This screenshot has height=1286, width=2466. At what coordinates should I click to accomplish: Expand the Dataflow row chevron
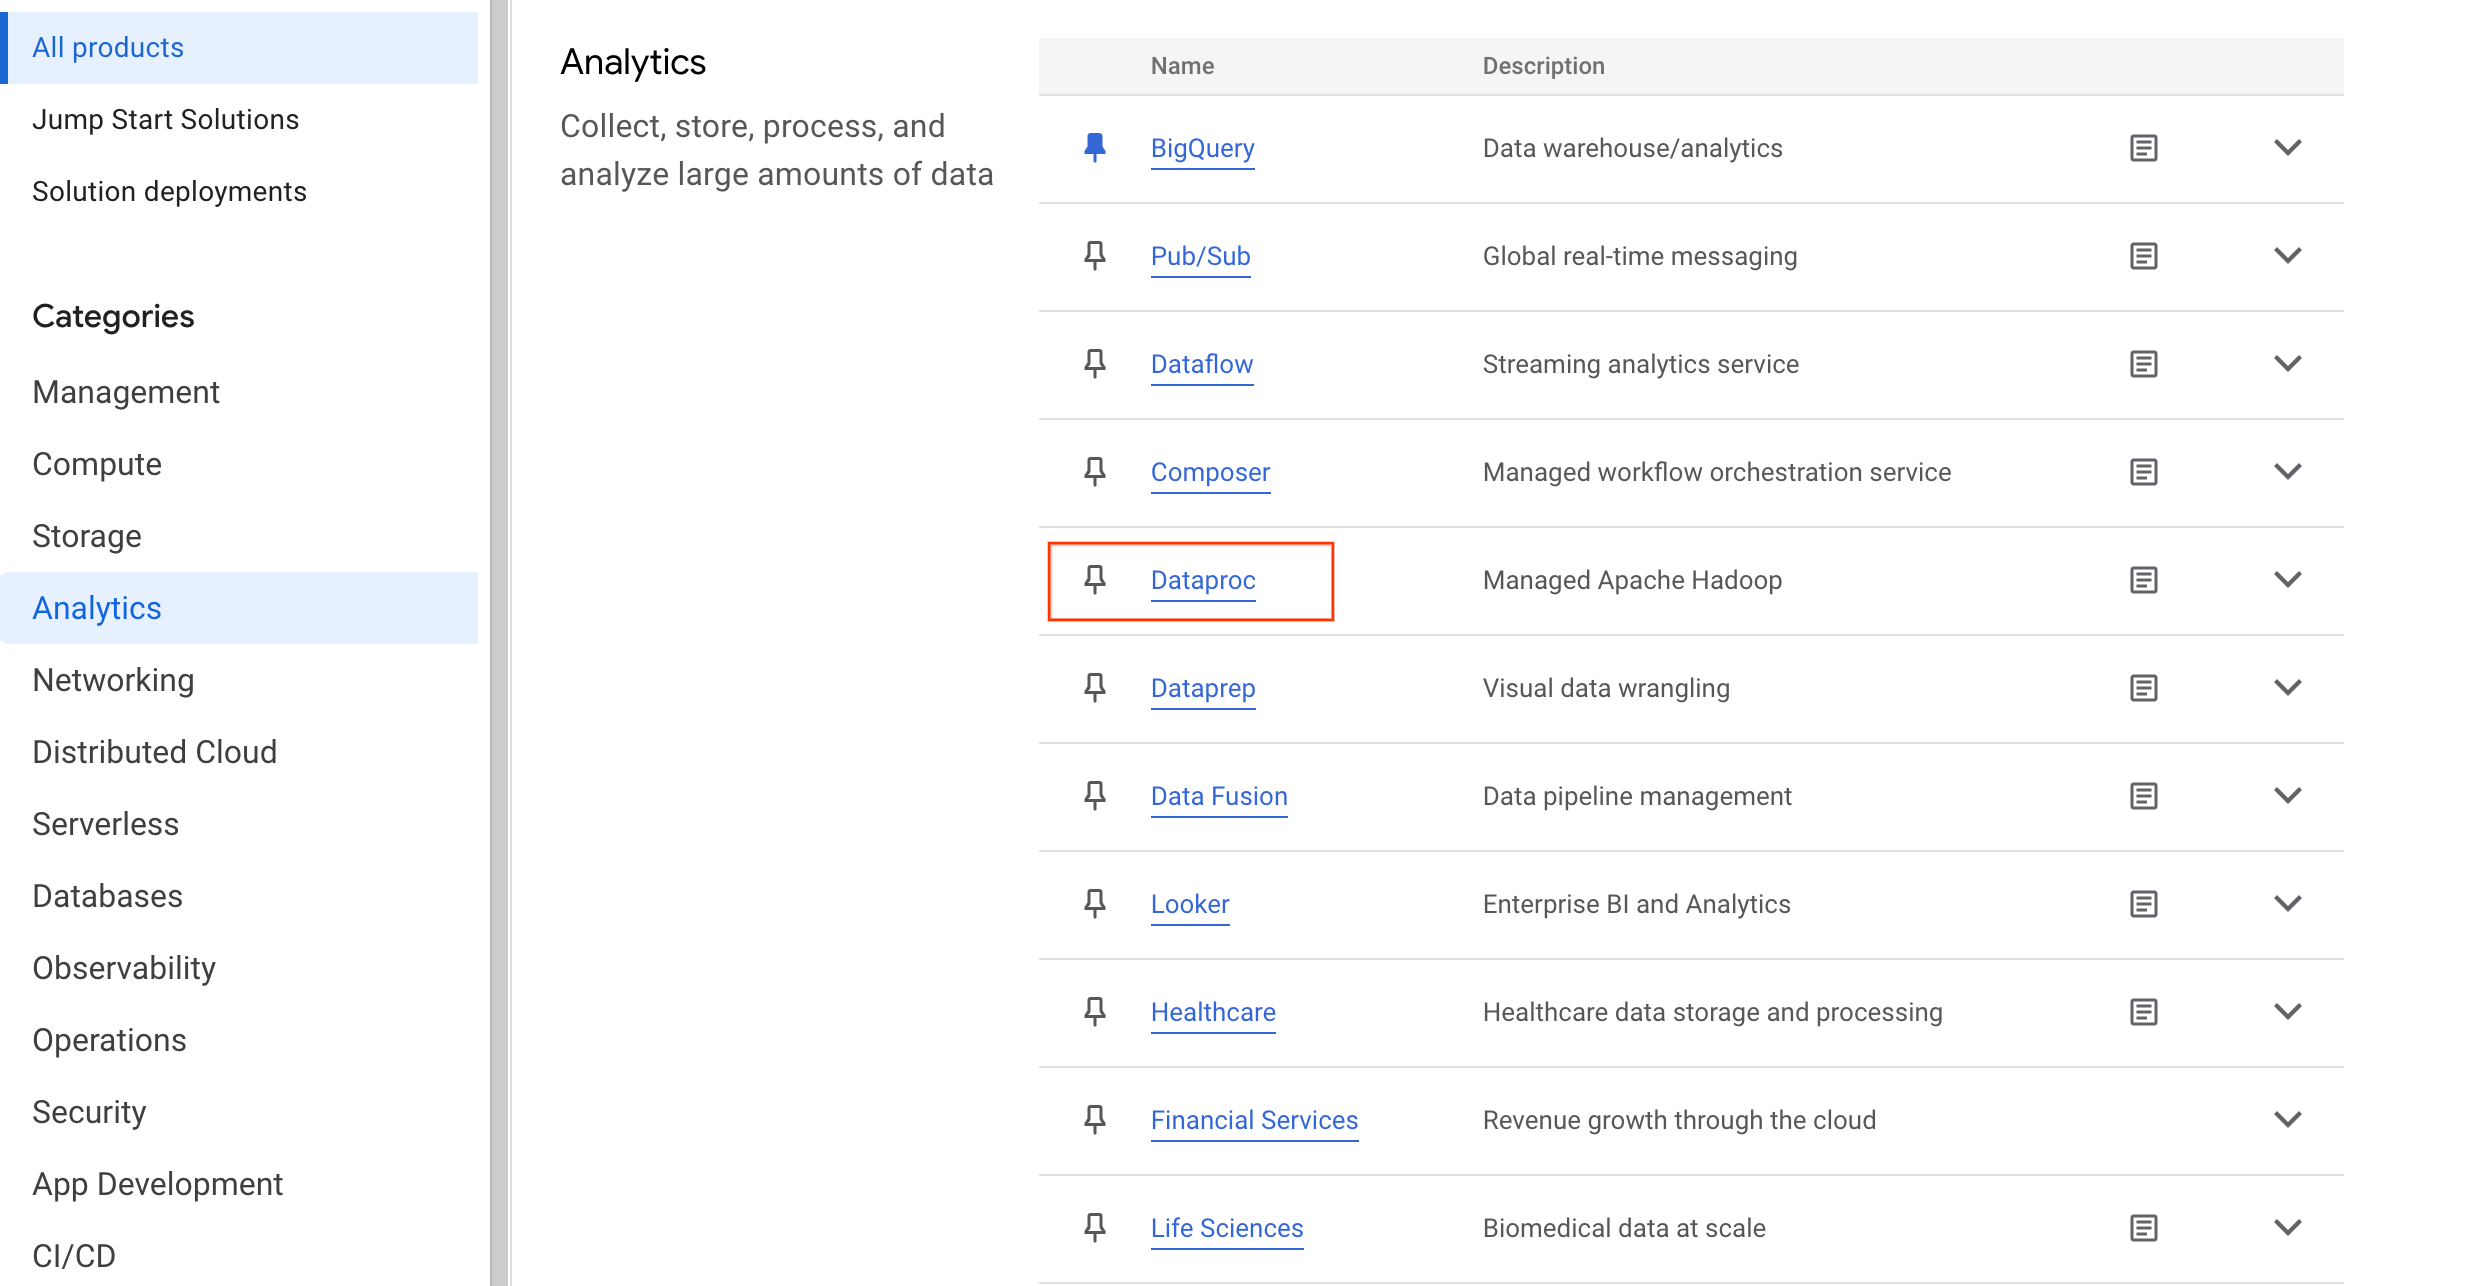(x=2288, y=364)
